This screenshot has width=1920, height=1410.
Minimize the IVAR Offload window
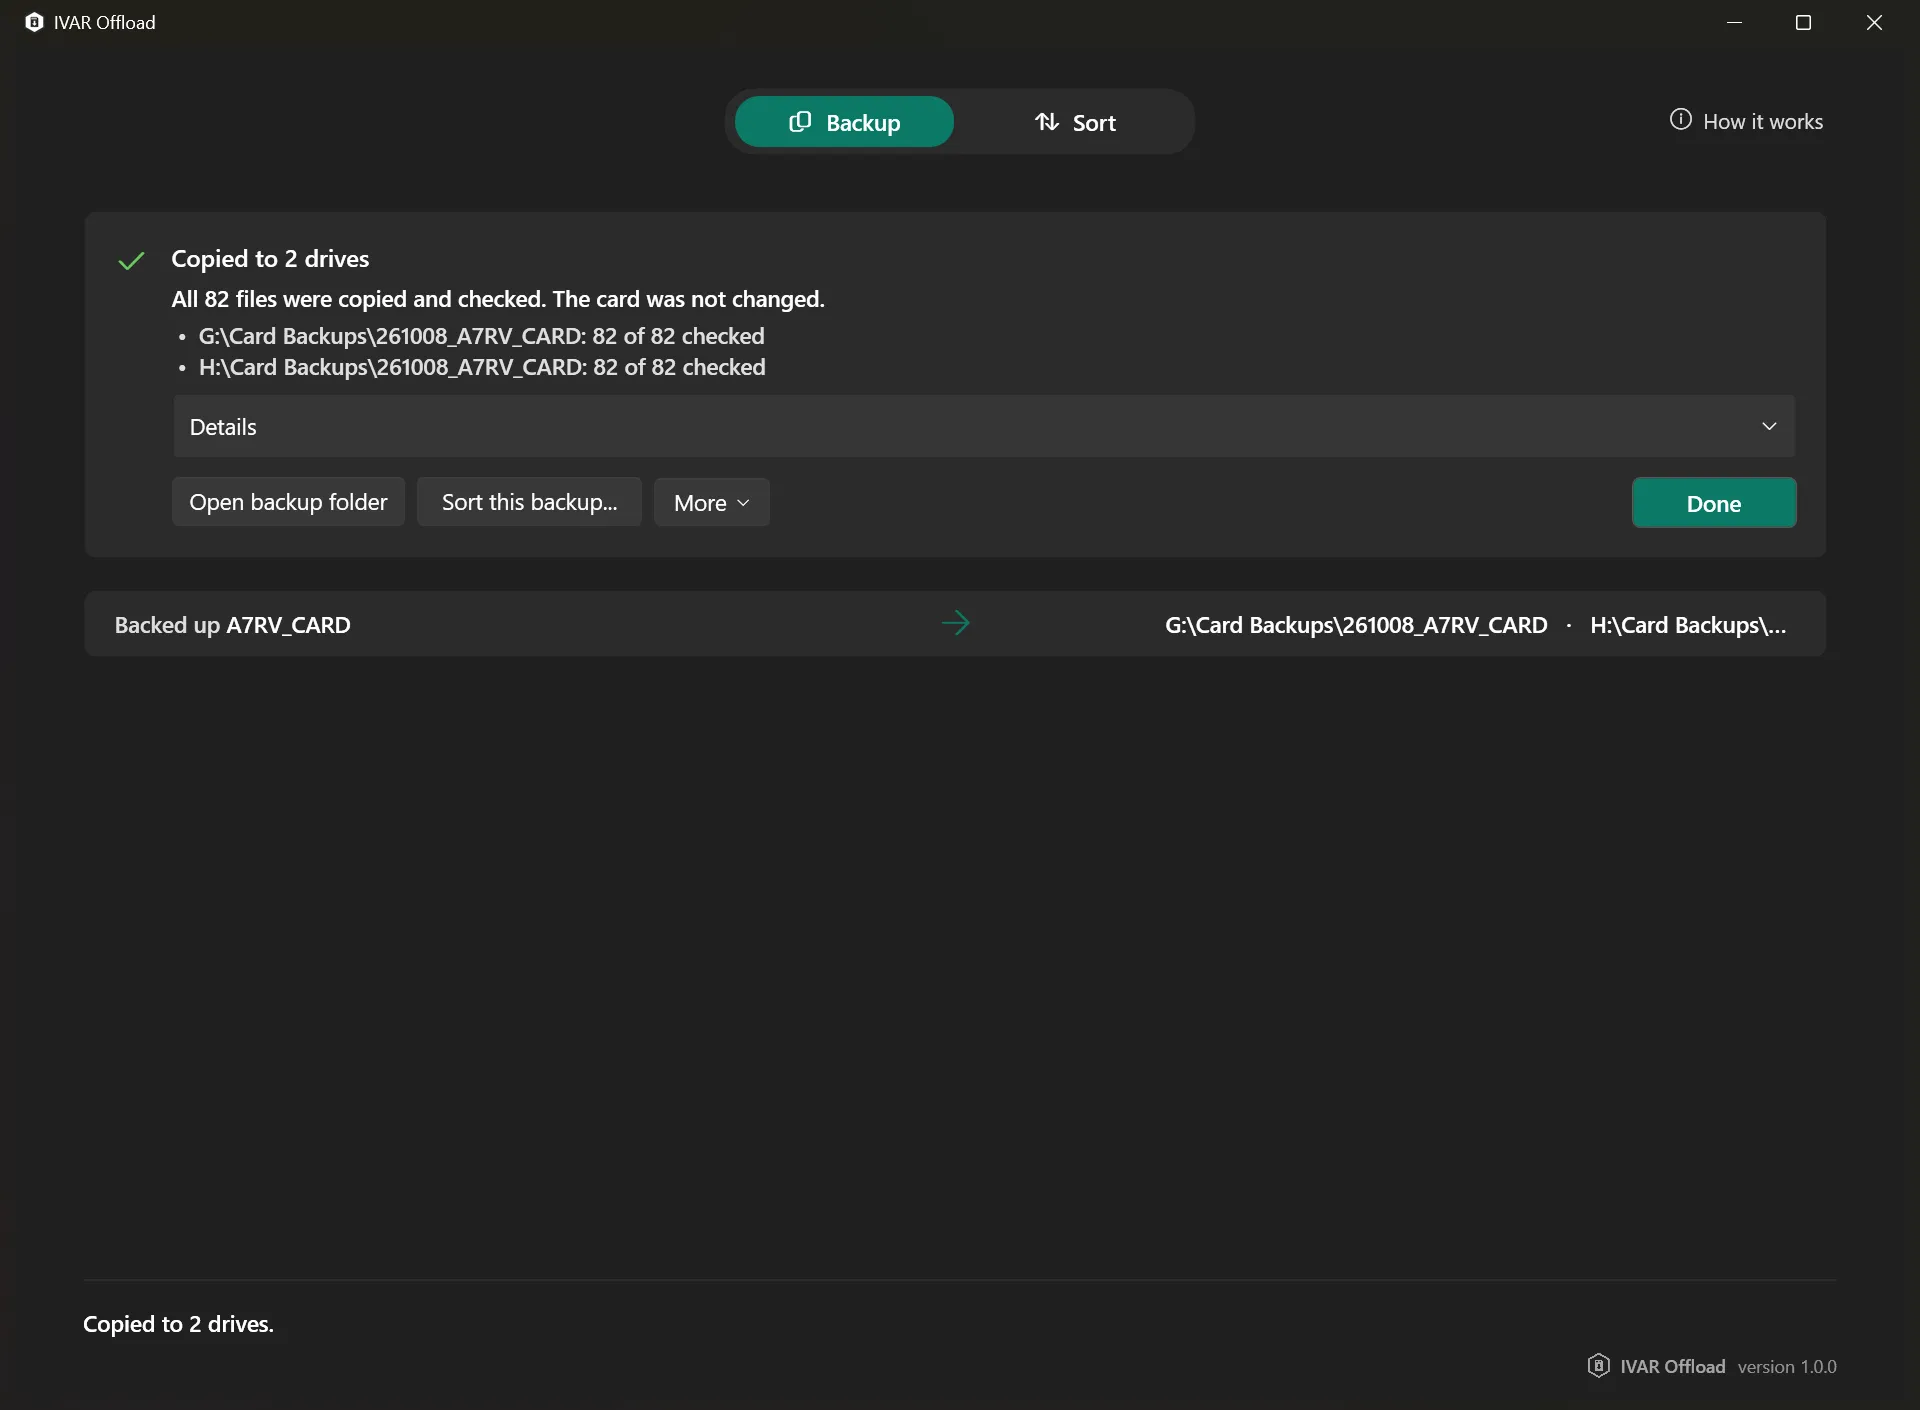point(1735,22)
